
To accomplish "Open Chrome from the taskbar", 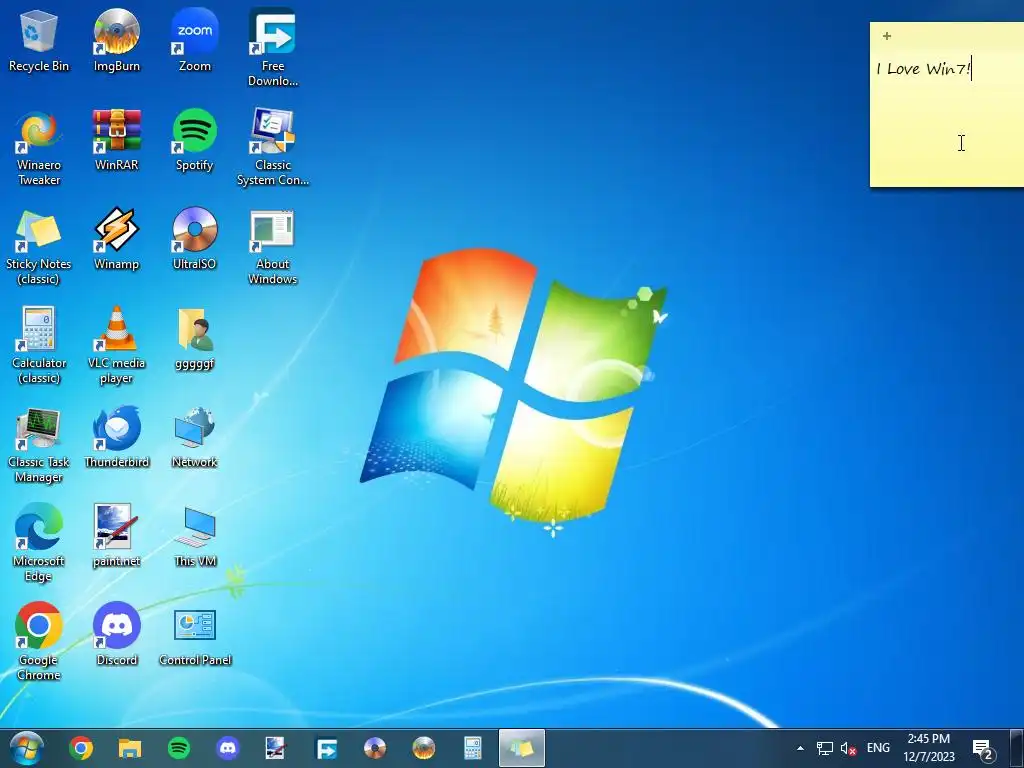I will 81,748.
